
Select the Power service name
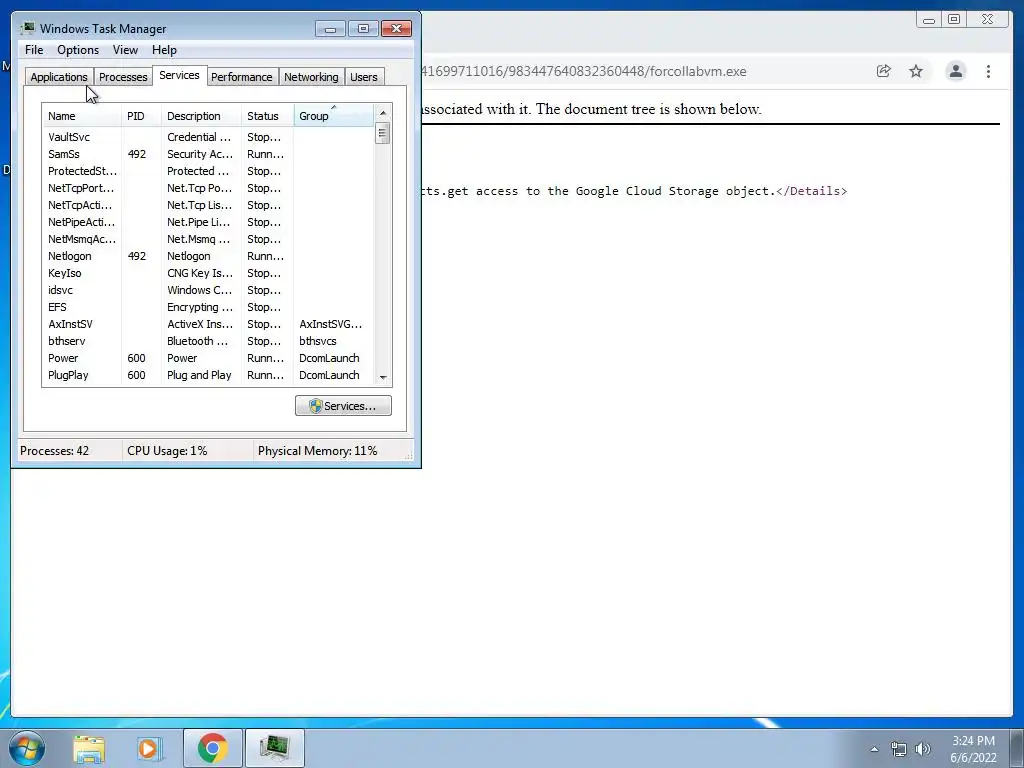tap(63, 358)
